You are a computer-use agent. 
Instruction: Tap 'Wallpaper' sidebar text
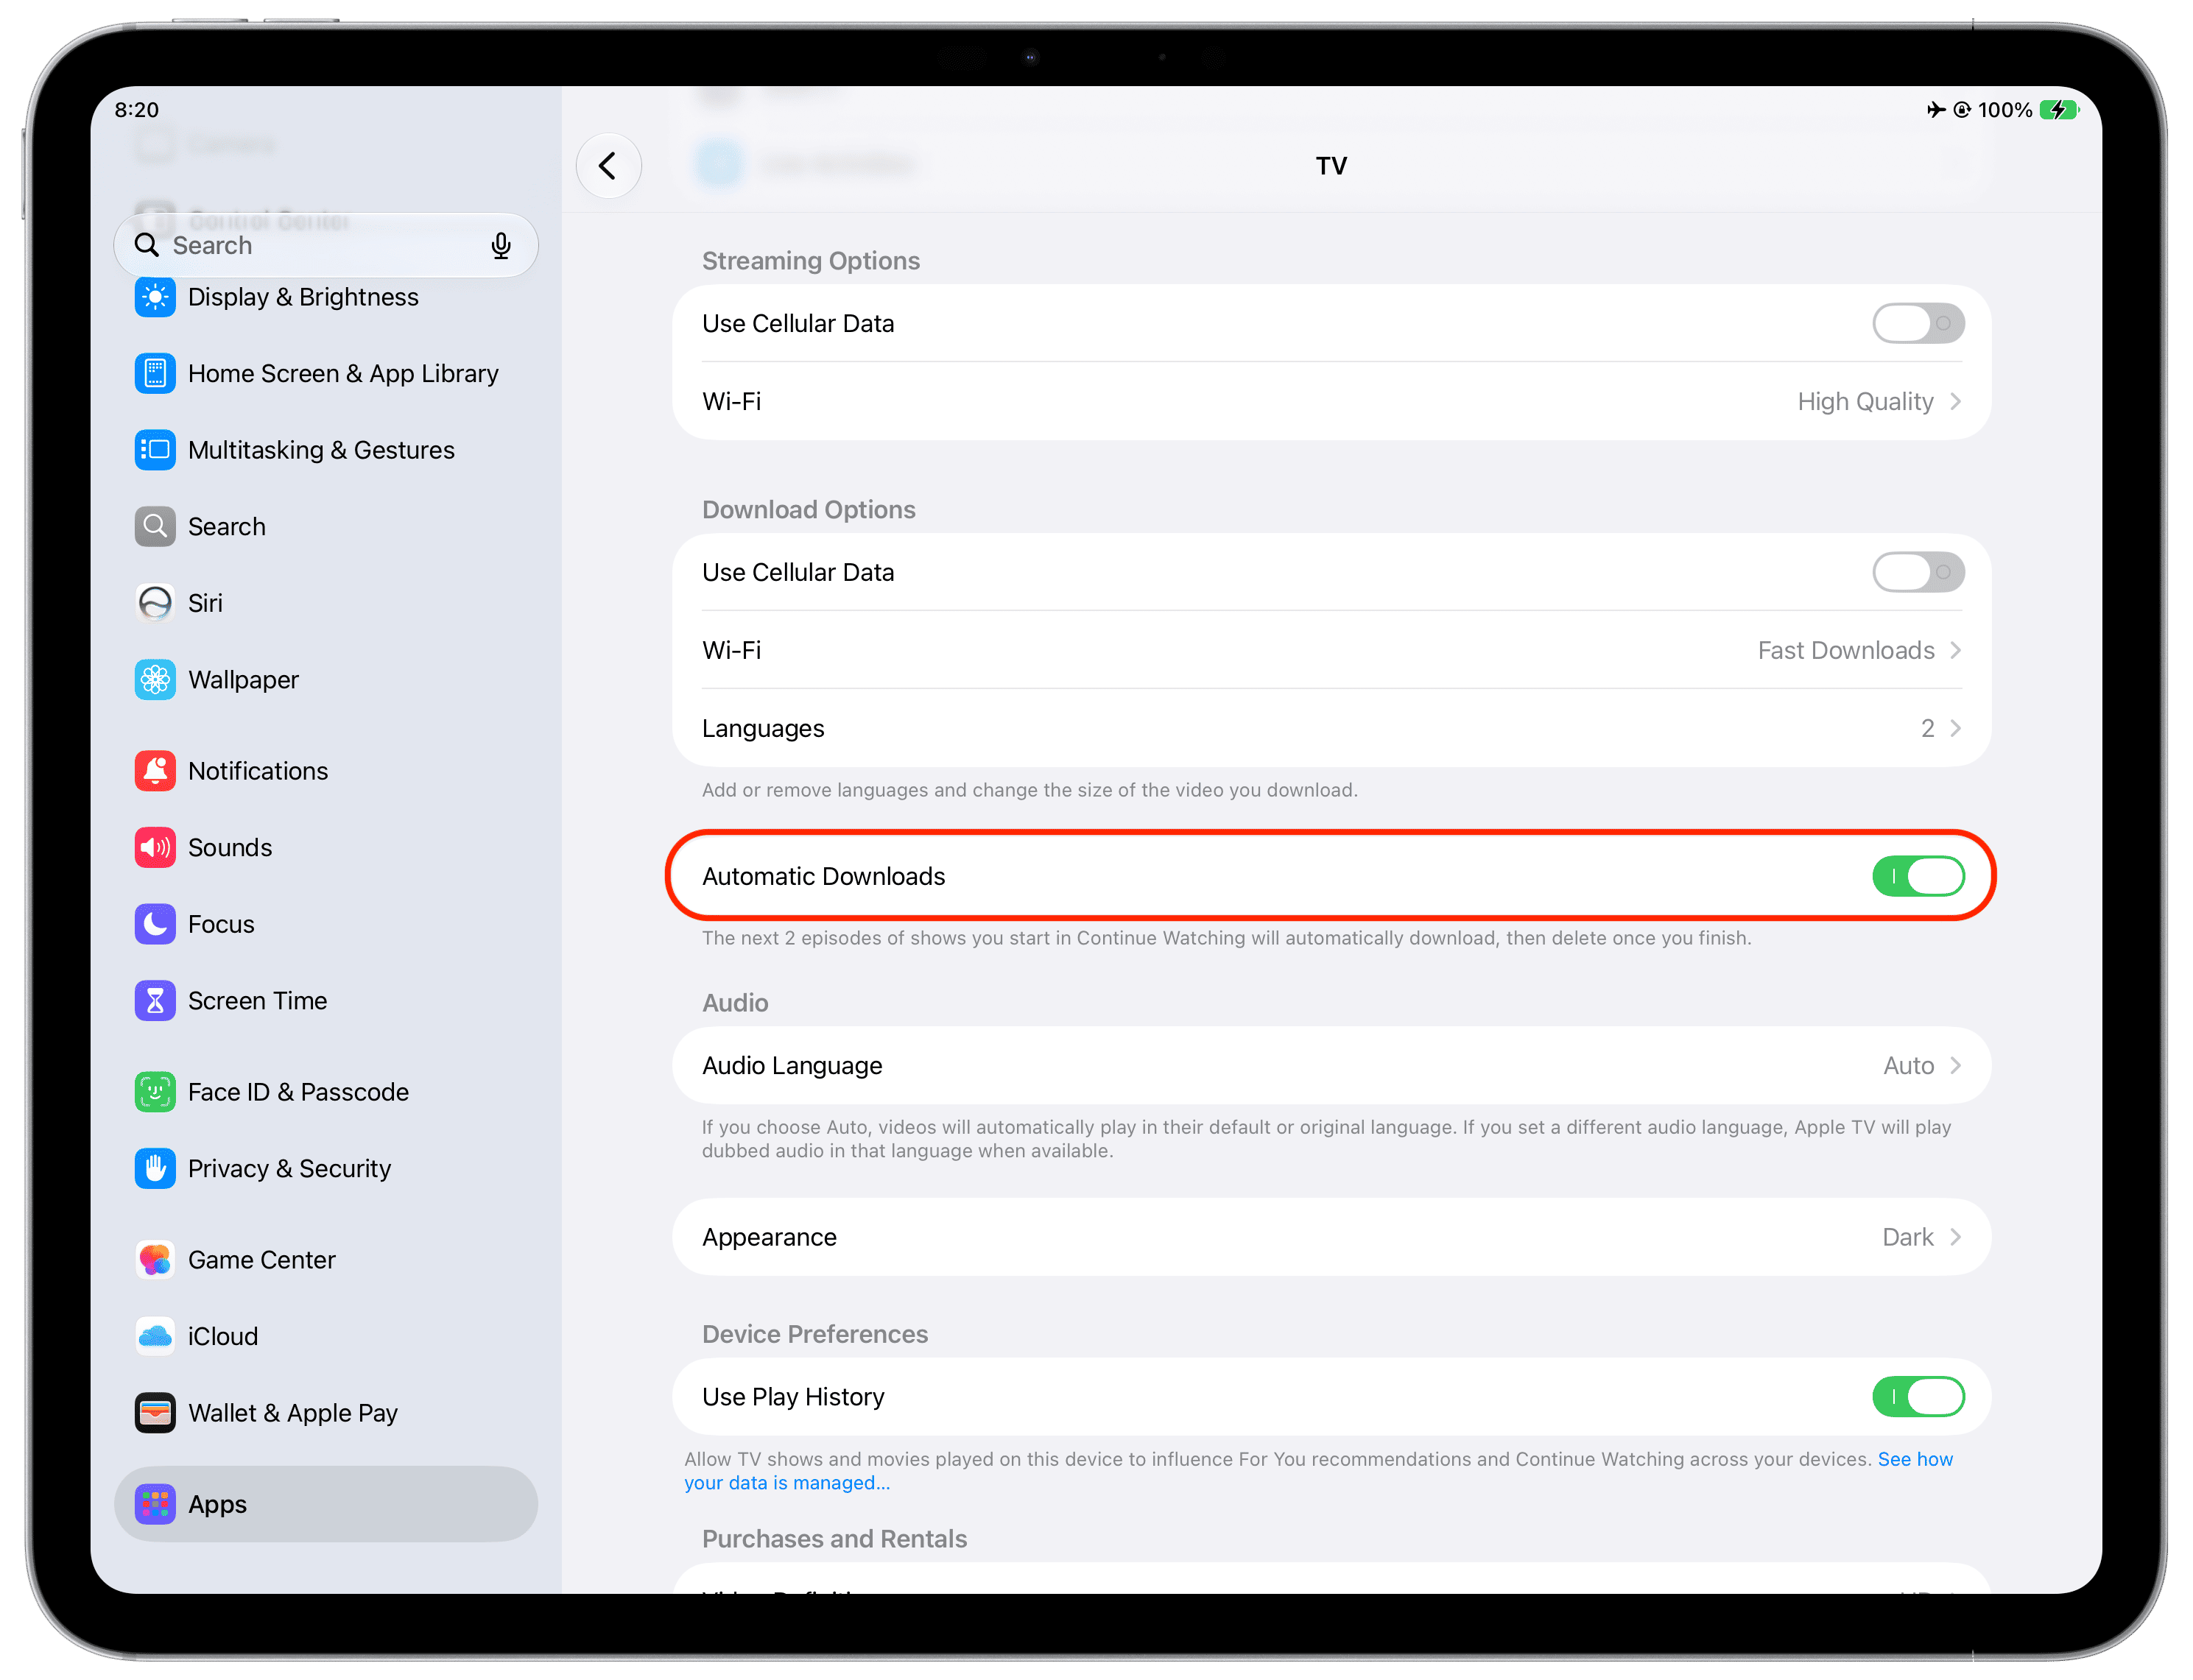click(x=243, y=680)
